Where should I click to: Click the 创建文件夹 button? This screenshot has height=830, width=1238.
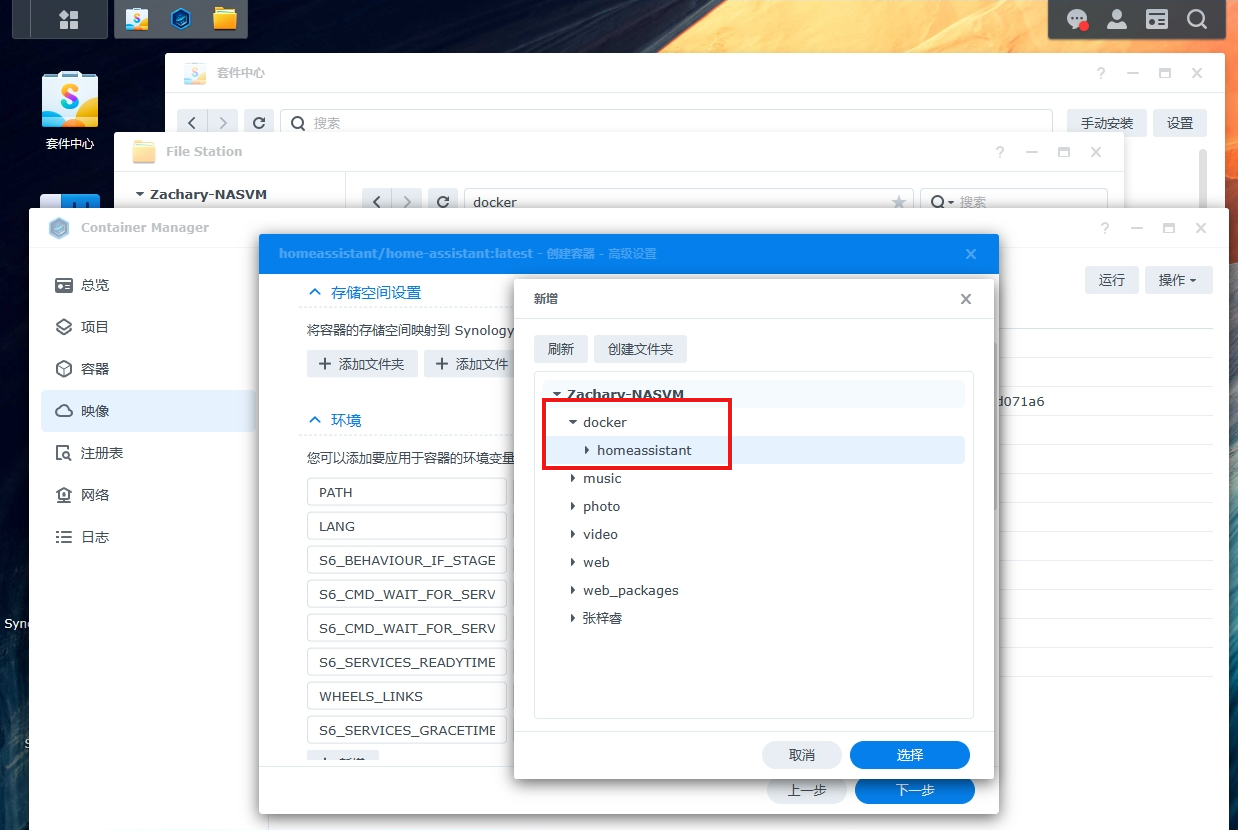click(x=640, y=349)
